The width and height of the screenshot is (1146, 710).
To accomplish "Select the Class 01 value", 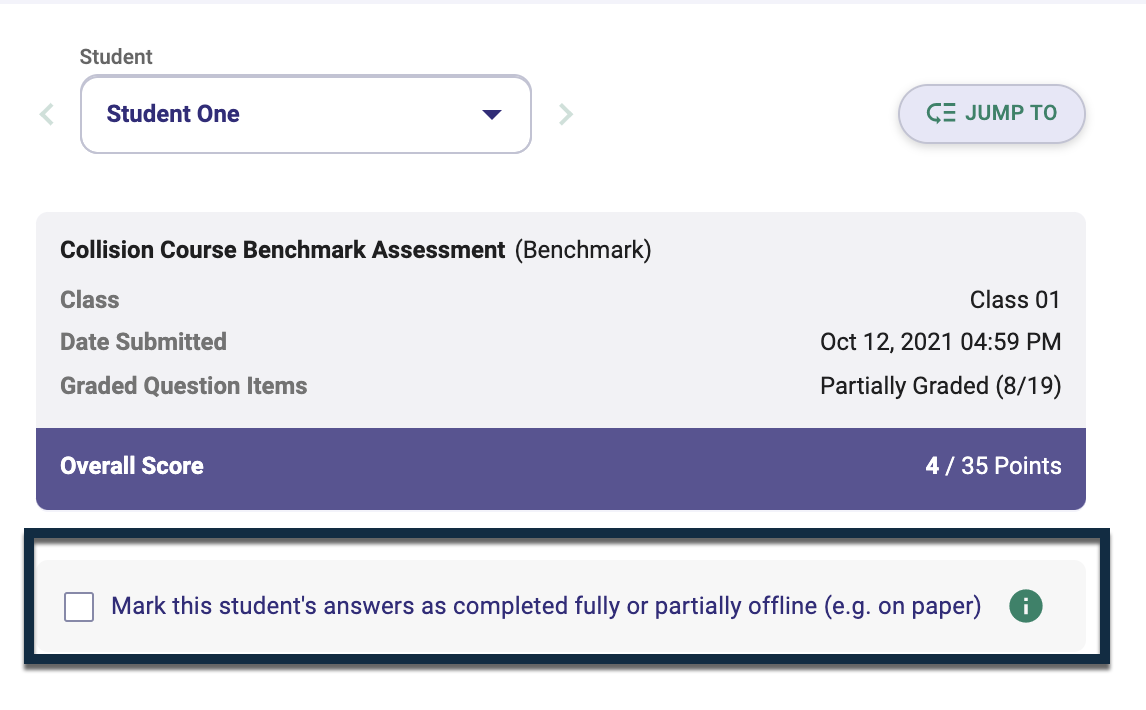I will coord(1015,300).
